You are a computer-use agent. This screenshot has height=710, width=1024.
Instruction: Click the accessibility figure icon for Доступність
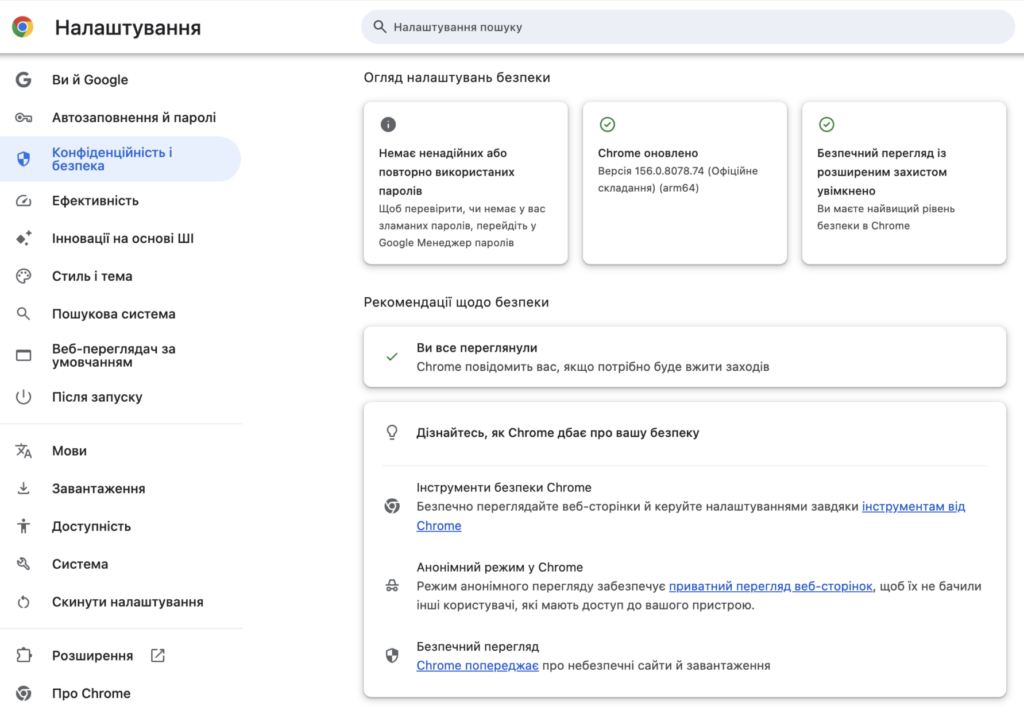(x=24, y=526)
